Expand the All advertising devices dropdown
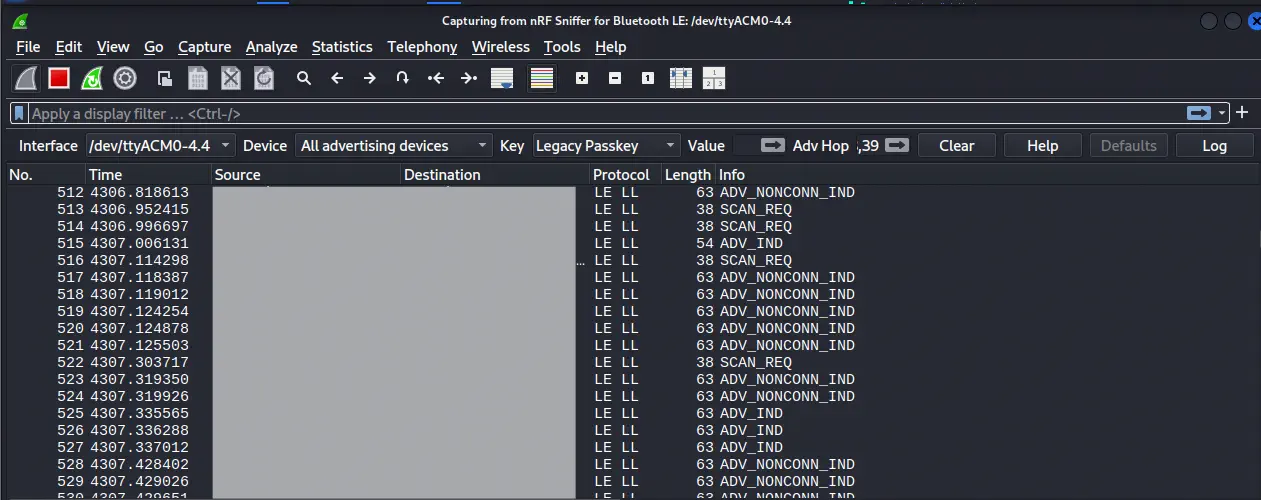The width and height of the screenshot is (1261, 500). 394,146
